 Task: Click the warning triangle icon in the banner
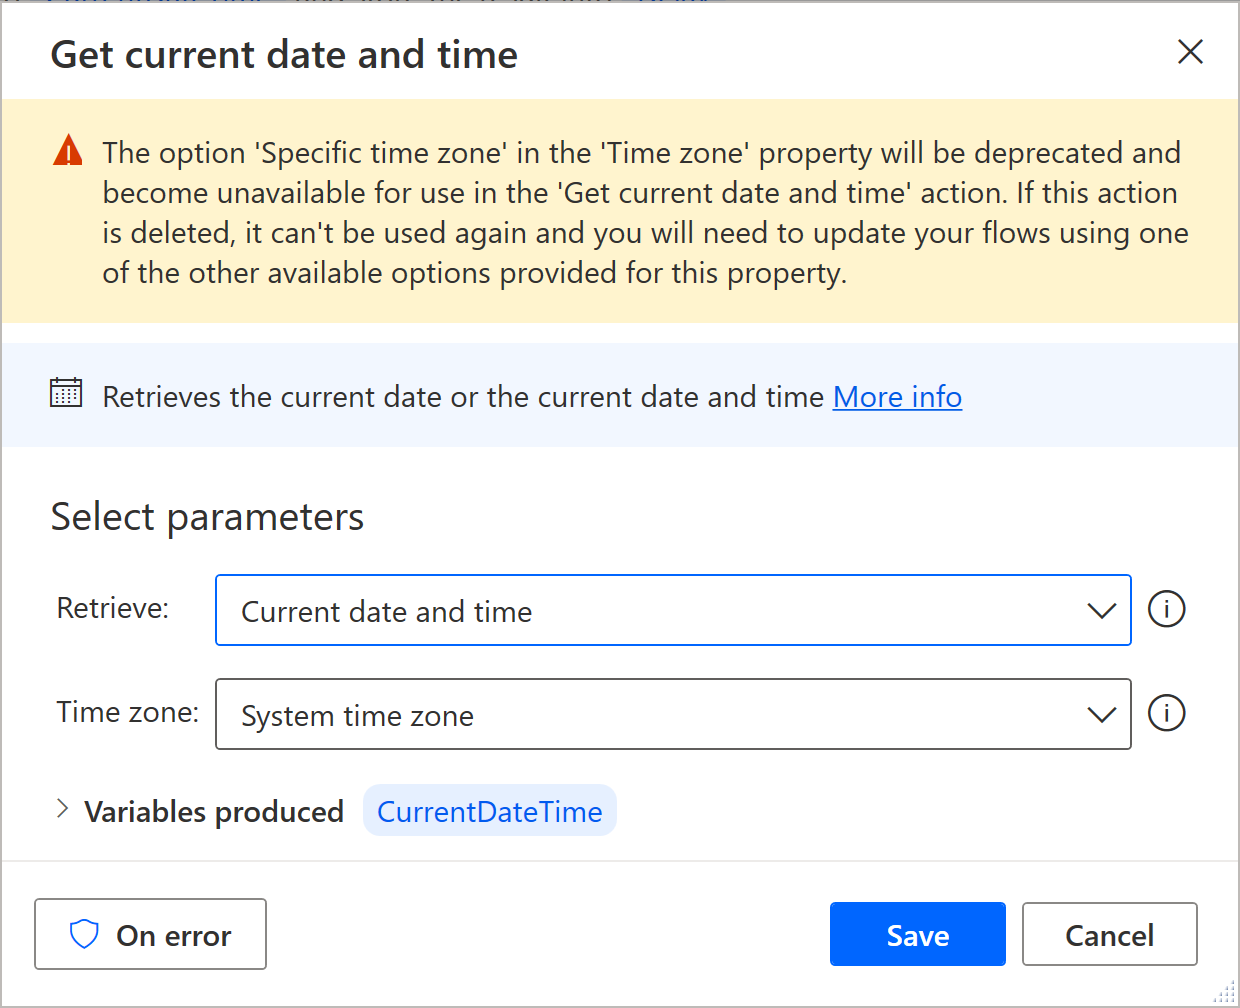click(x=66, y=152)
